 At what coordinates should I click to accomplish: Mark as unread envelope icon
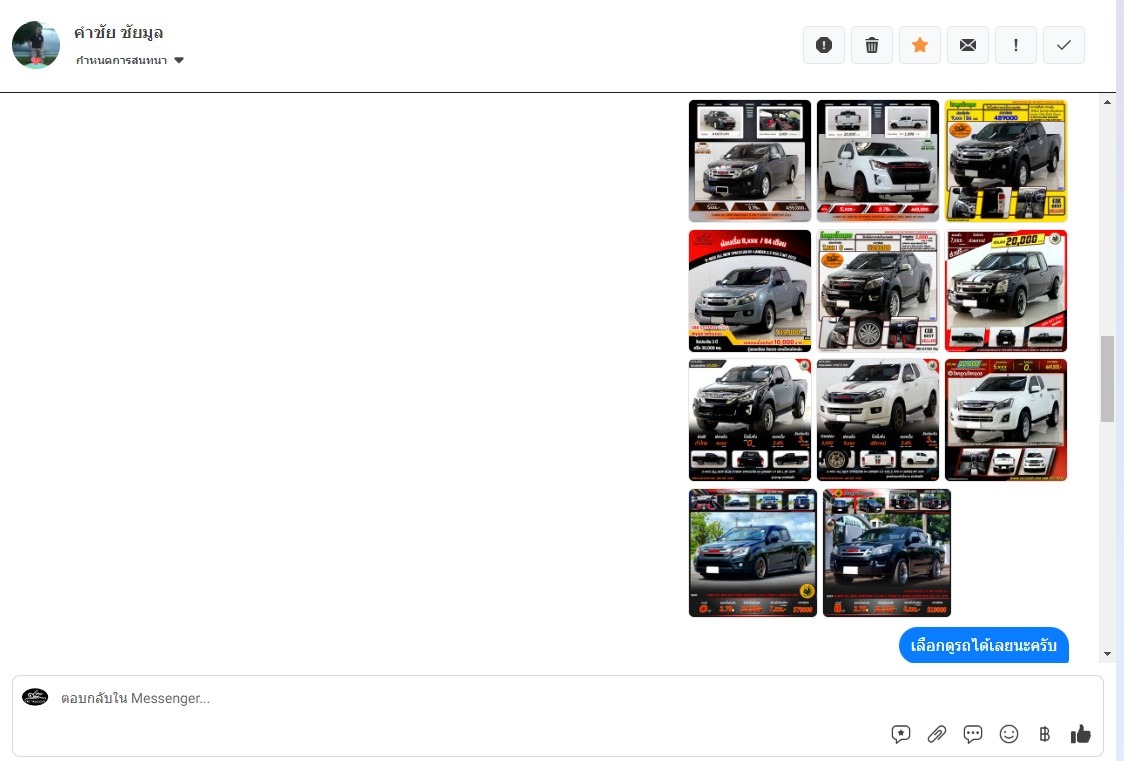[968, 45]
